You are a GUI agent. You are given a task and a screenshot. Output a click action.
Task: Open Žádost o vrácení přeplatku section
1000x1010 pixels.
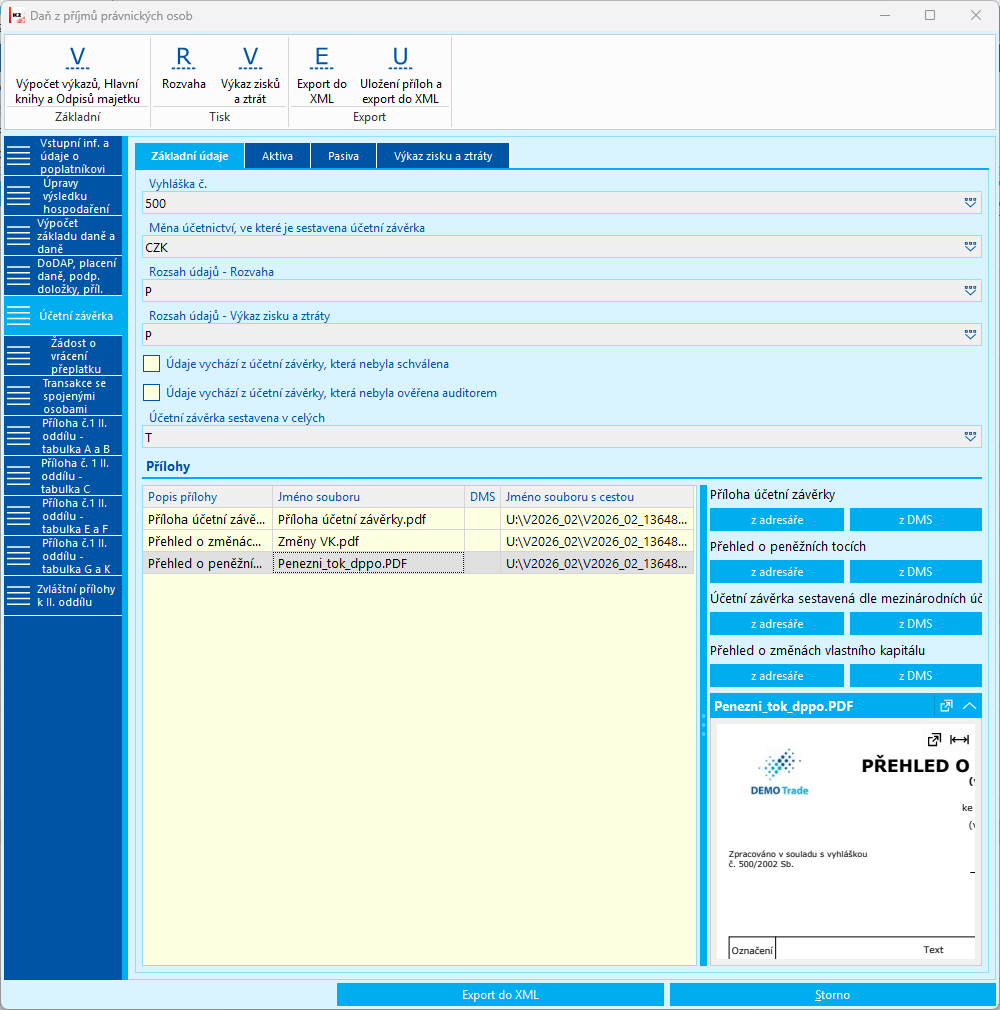tap(63, 356)
